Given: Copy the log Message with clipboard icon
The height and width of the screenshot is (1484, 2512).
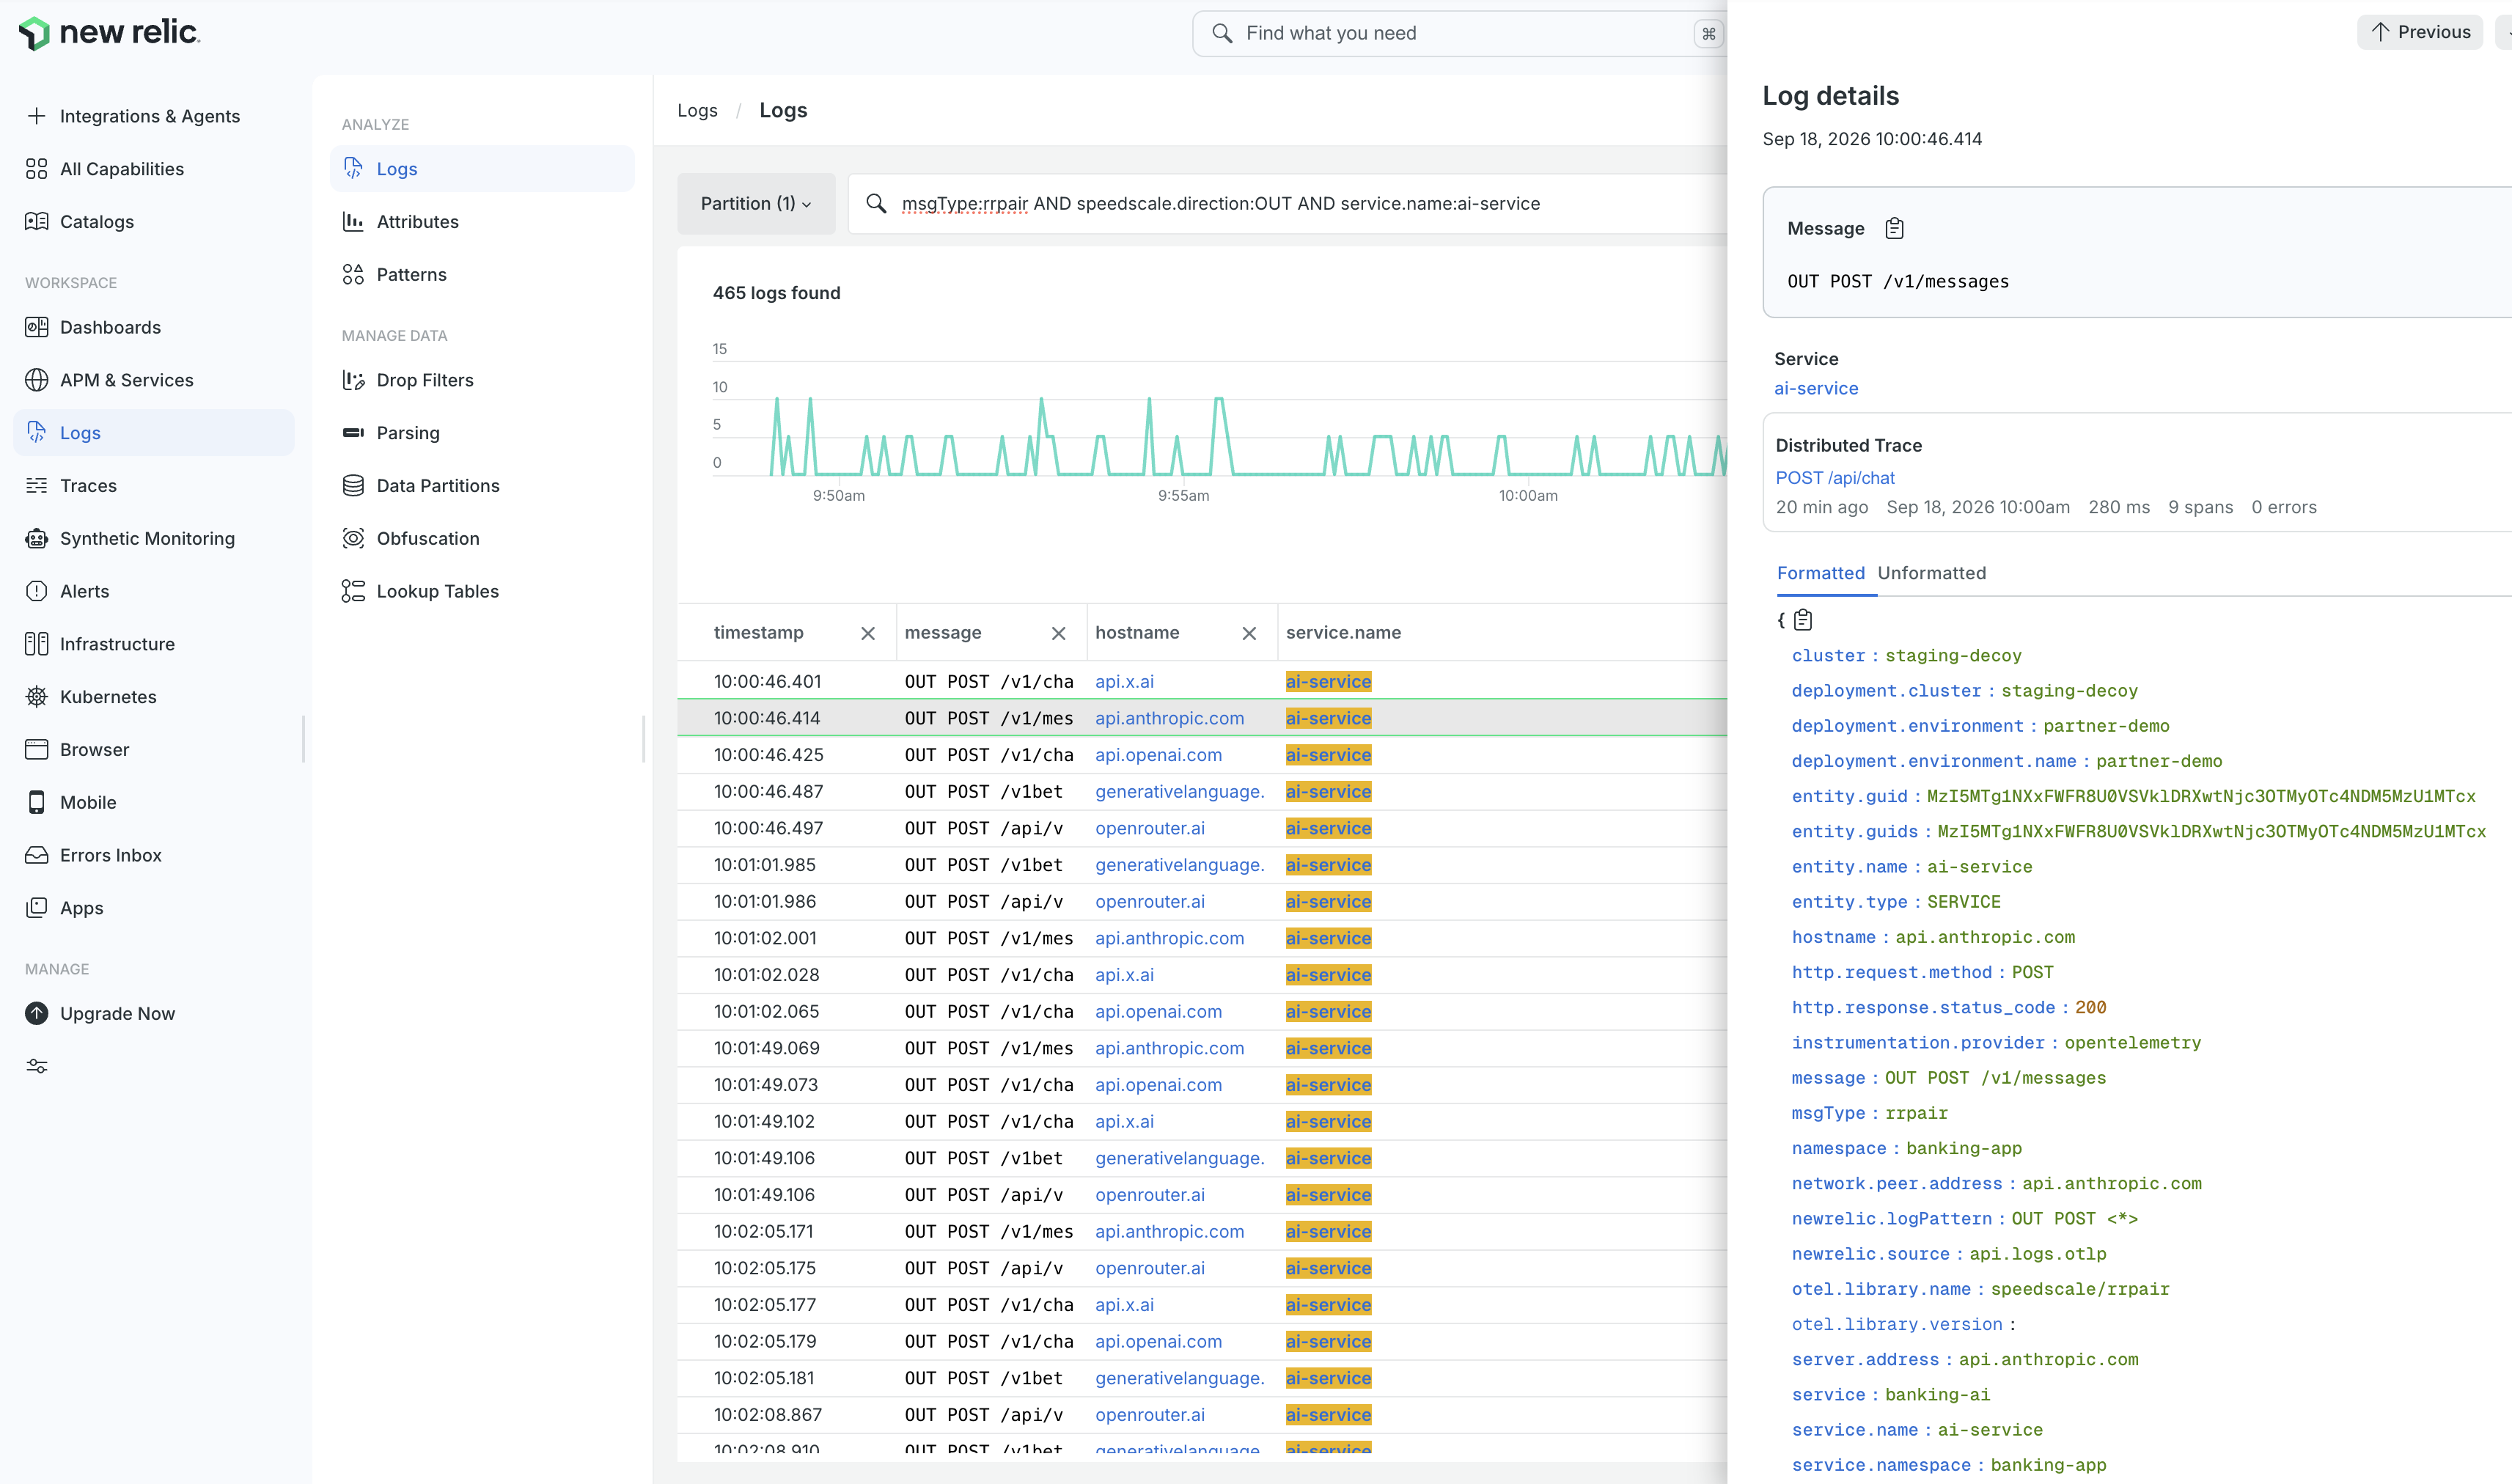Looking at the screenshot, I should (1894, 229).
